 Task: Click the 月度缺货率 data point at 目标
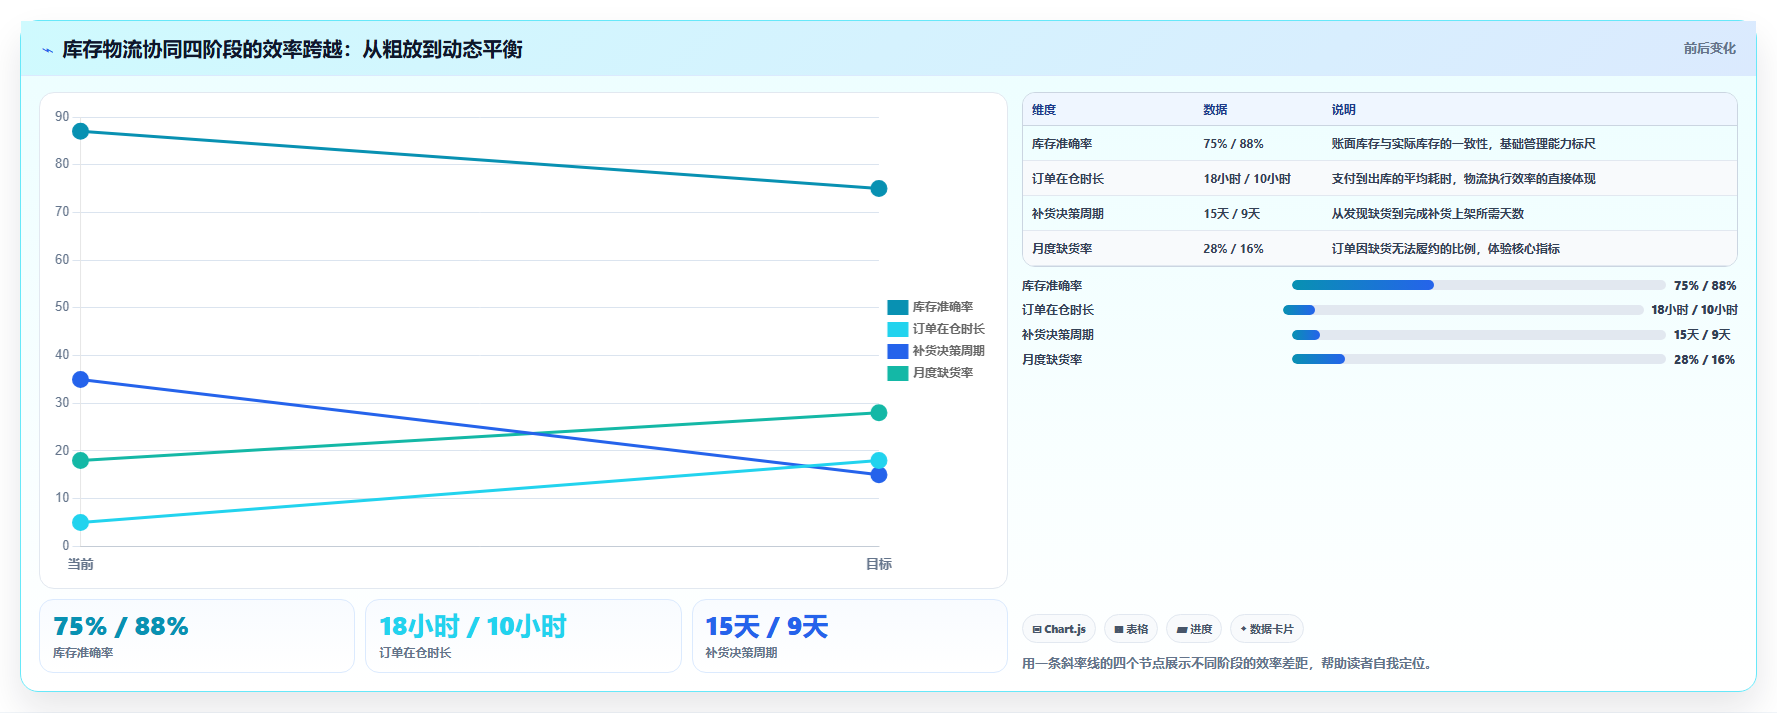tap(879, 412)
